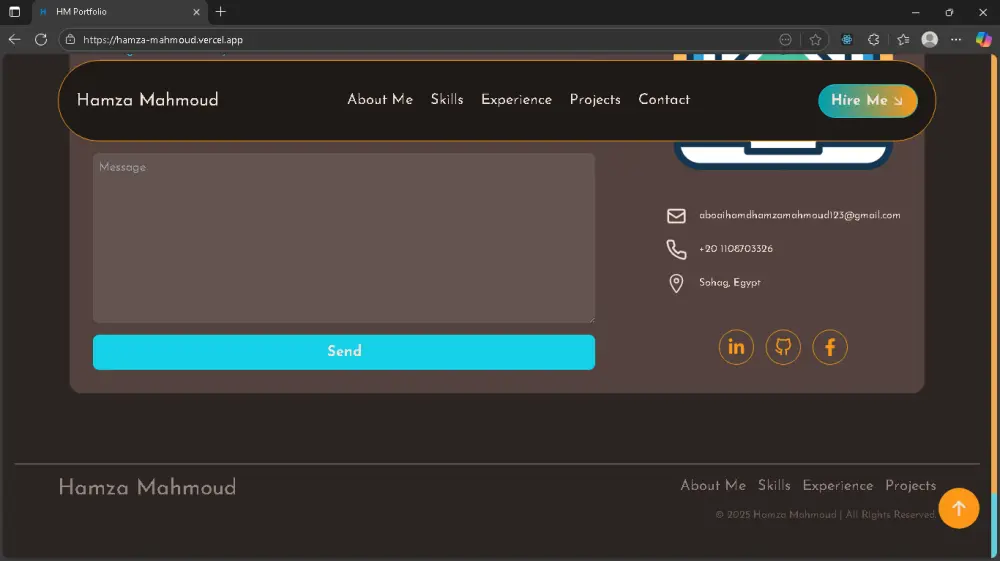Click the phone handset icon
The height and width of the screenshot is (561, 1000).
676,249
